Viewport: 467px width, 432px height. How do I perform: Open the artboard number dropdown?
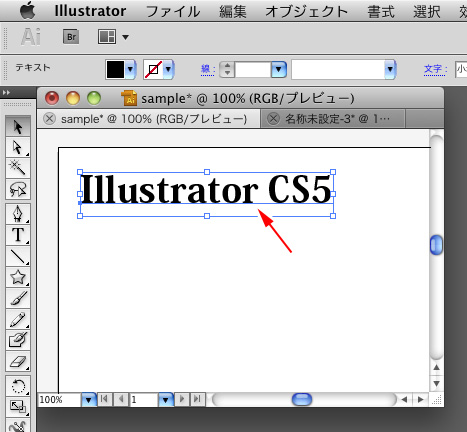[166, 399]
